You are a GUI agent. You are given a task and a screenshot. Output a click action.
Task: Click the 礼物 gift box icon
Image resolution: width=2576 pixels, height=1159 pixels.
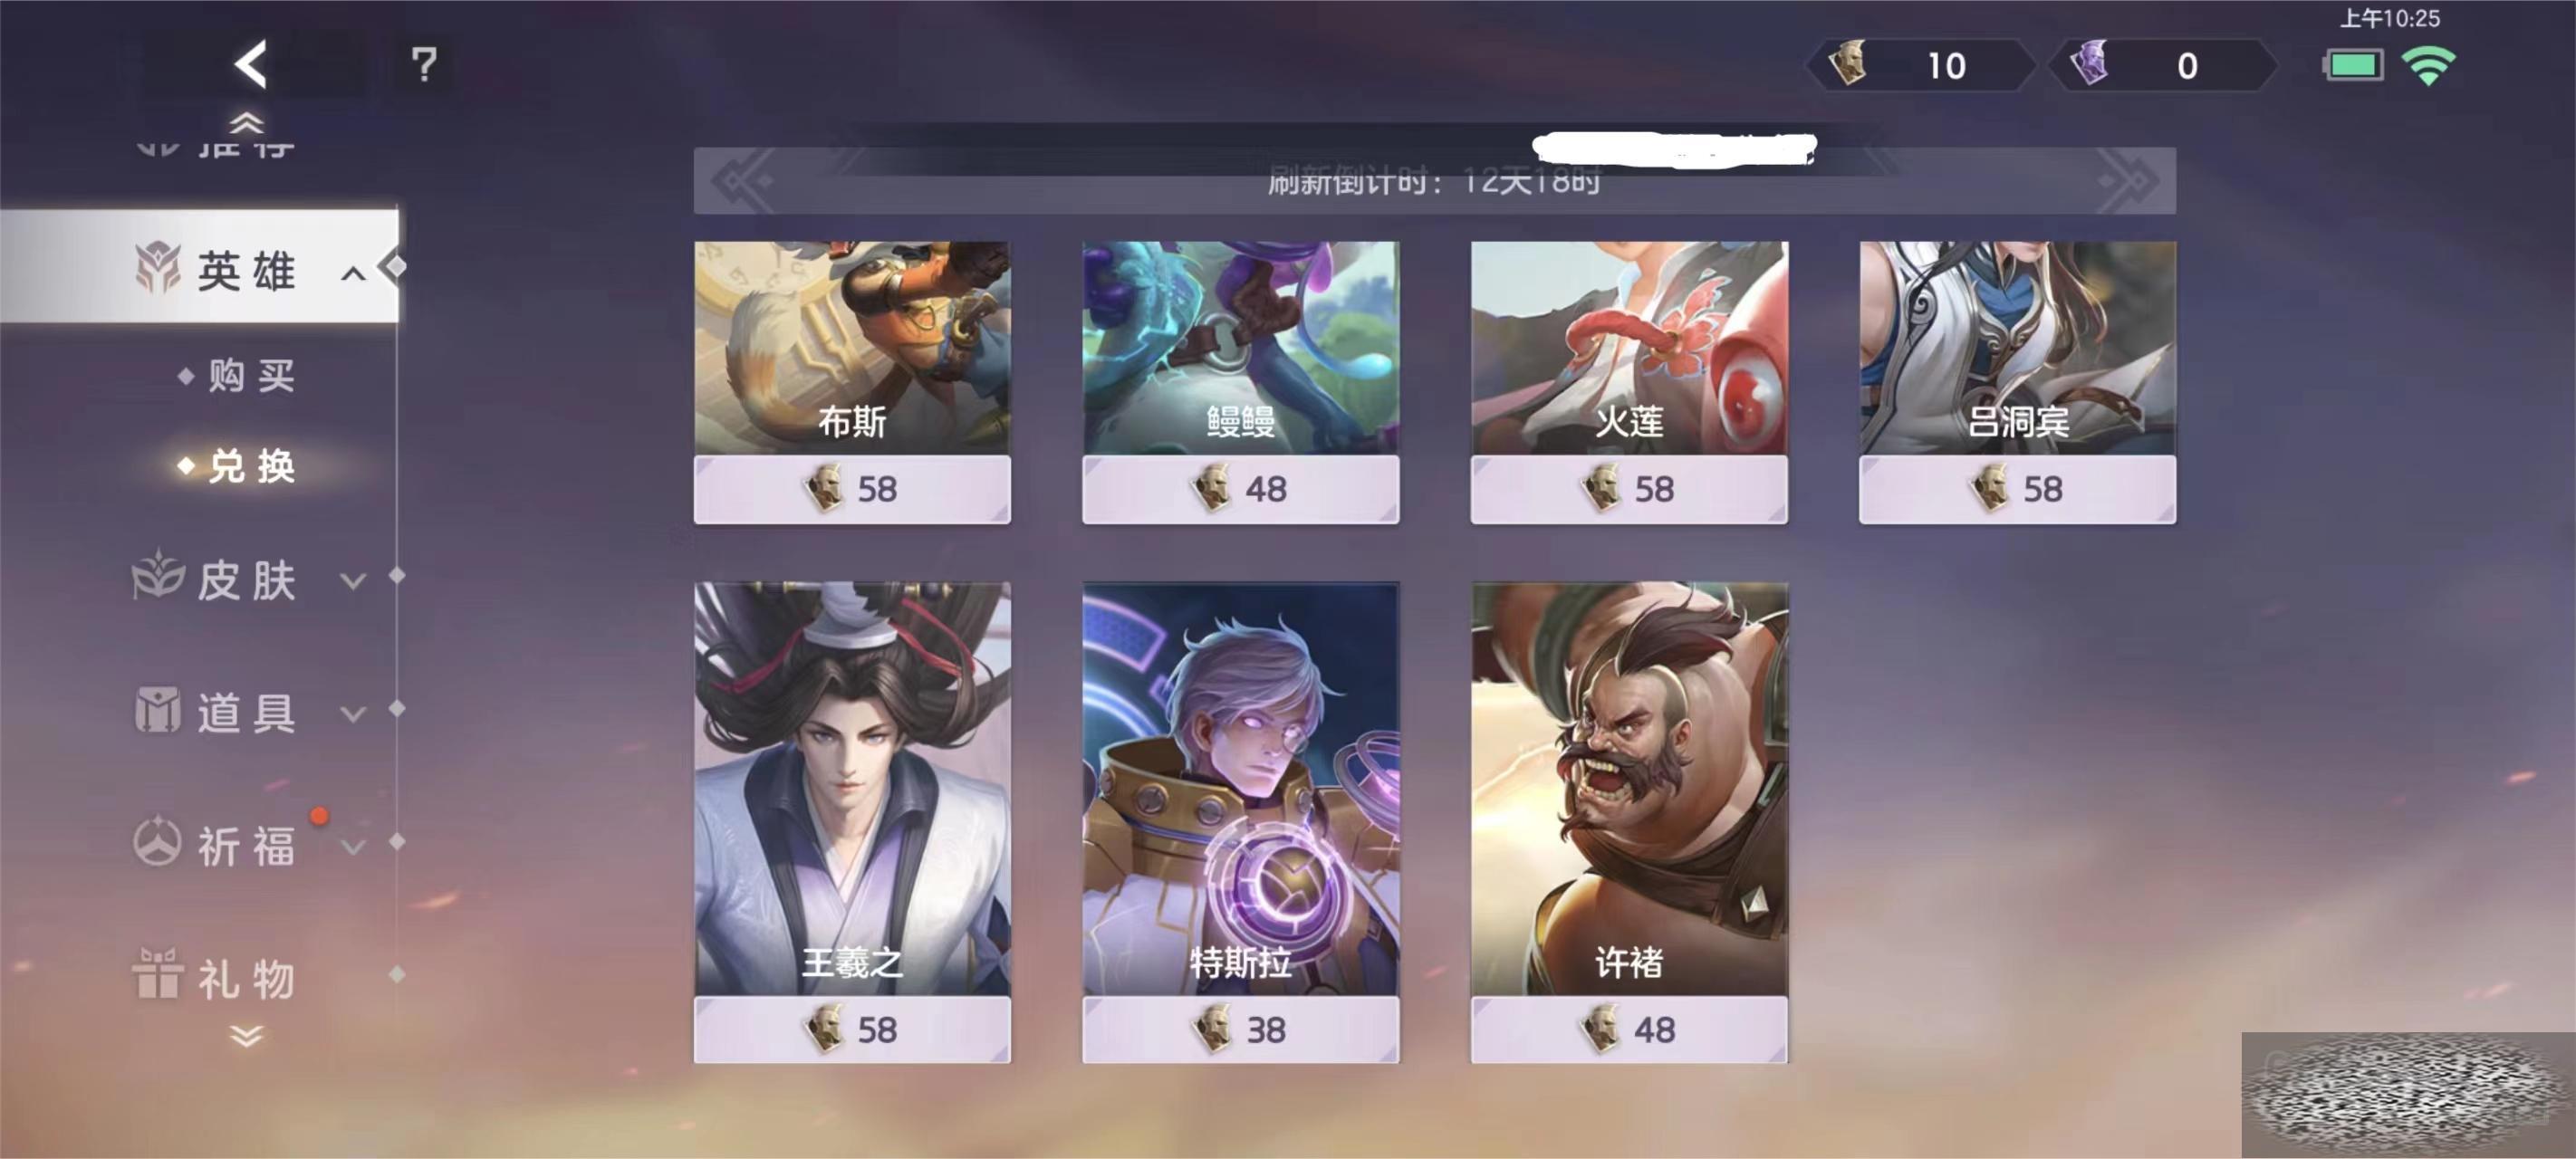[x=158, y=974]
